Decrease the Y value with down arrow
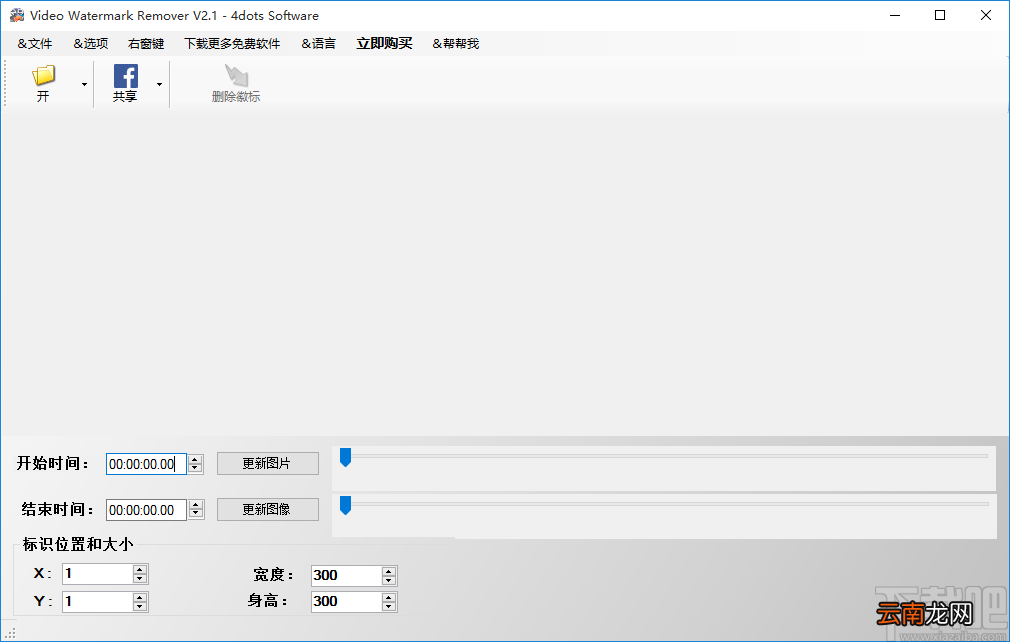Screen dimensions: 1010x642 coord(140,607)
